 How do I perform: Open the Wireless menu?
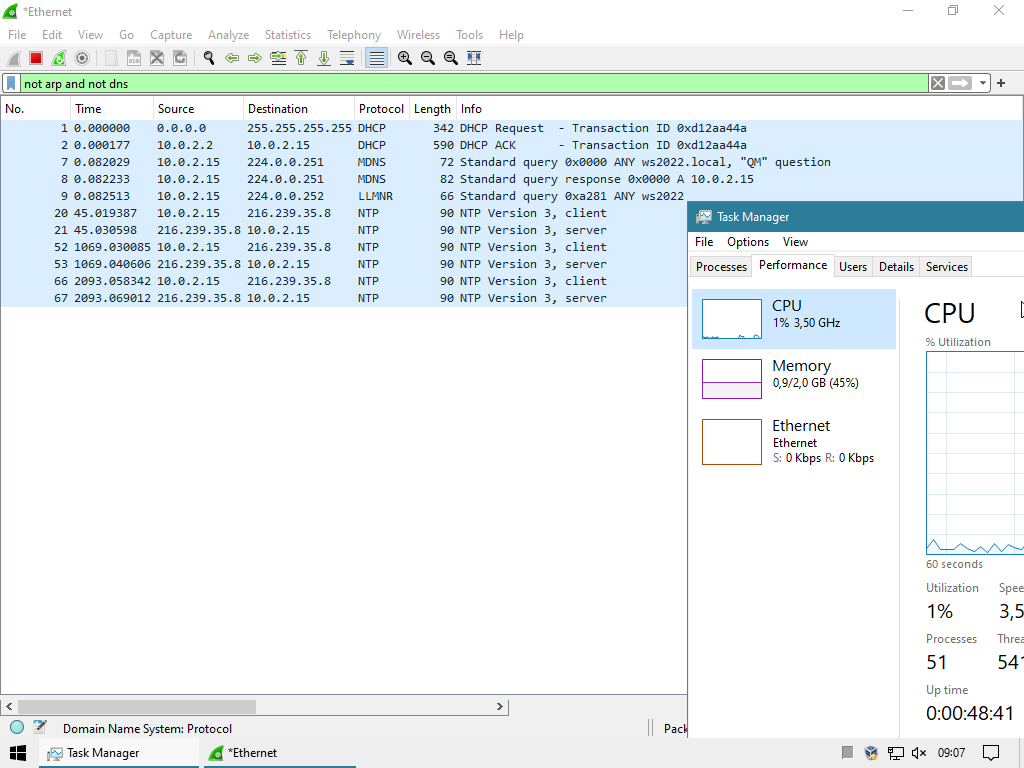coord(419,35)
